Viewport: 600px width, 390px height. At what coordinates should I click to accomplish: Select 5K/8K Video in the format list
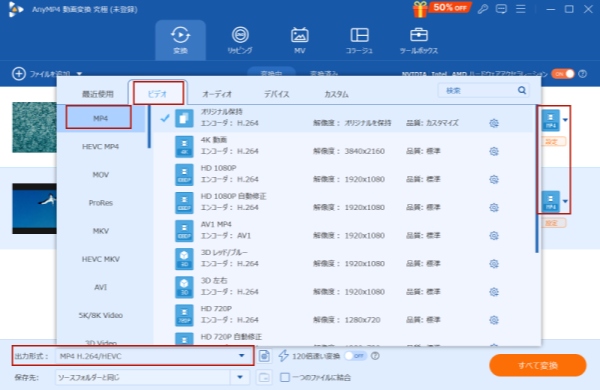pyautogui.click(x=101, y=315)
